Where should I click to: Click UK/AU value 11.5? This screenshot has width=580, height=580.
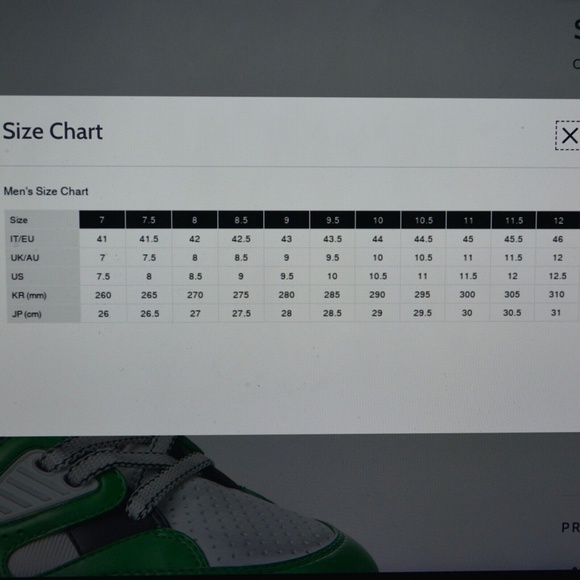tap(513, 257)
